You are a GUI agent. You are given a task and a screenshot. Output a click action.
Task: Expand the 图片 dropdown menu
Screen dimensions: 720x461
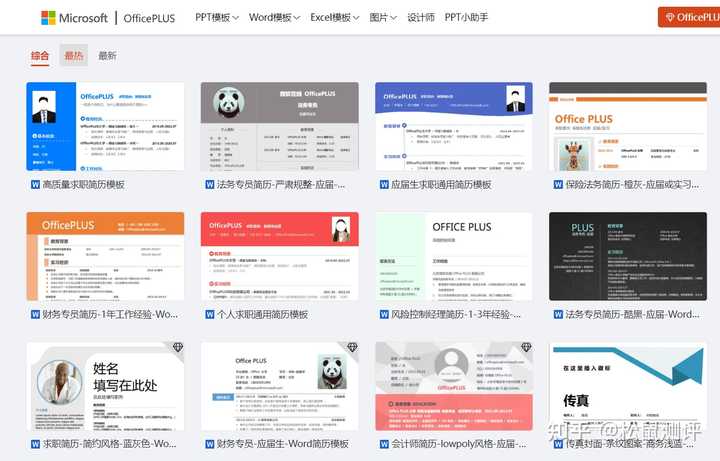(x=382, y=17)
